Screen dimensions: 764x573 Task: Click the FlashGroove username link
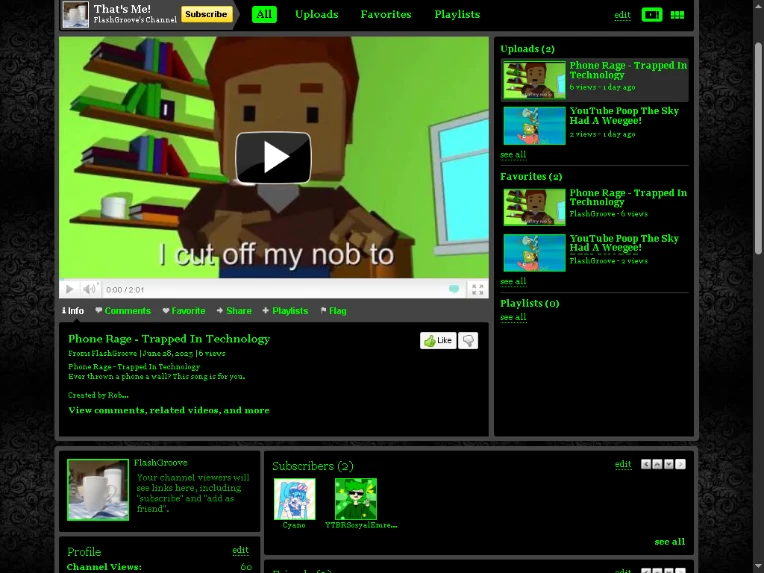click(x=161, y=463)
